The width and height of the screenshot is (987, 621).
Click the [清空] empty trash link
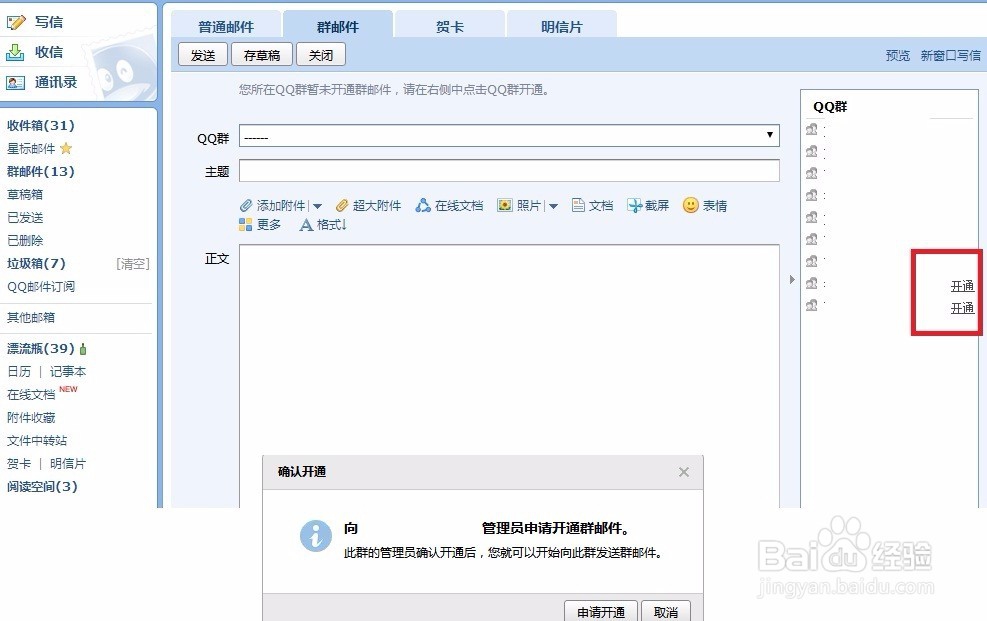click(x=133, y=264)
